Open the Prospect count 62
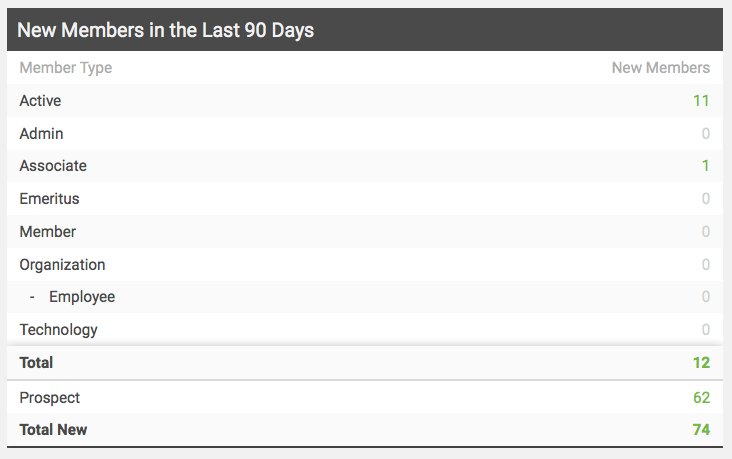Viewport: 732px width, 459px height. point(701,397)
